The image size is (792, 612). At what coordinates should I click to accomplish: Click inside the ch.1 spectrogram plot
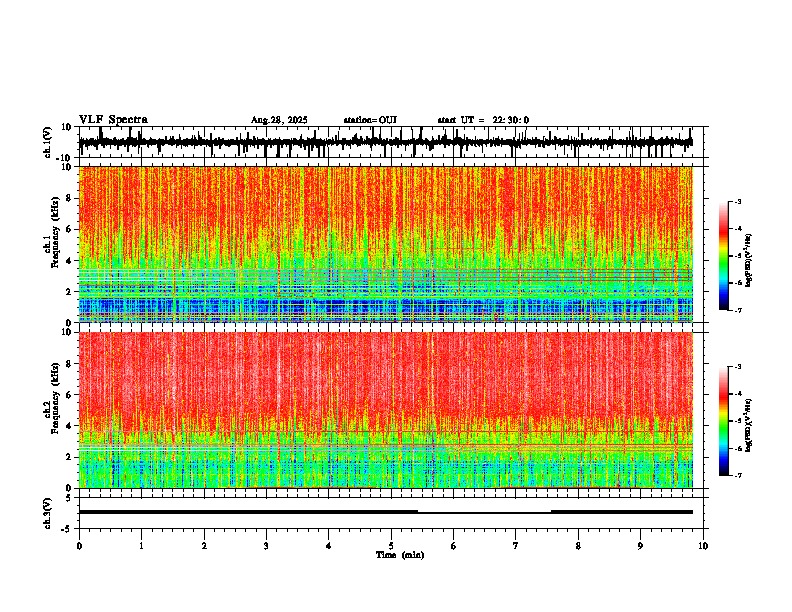pyautogui.click(x=385, y=244)
